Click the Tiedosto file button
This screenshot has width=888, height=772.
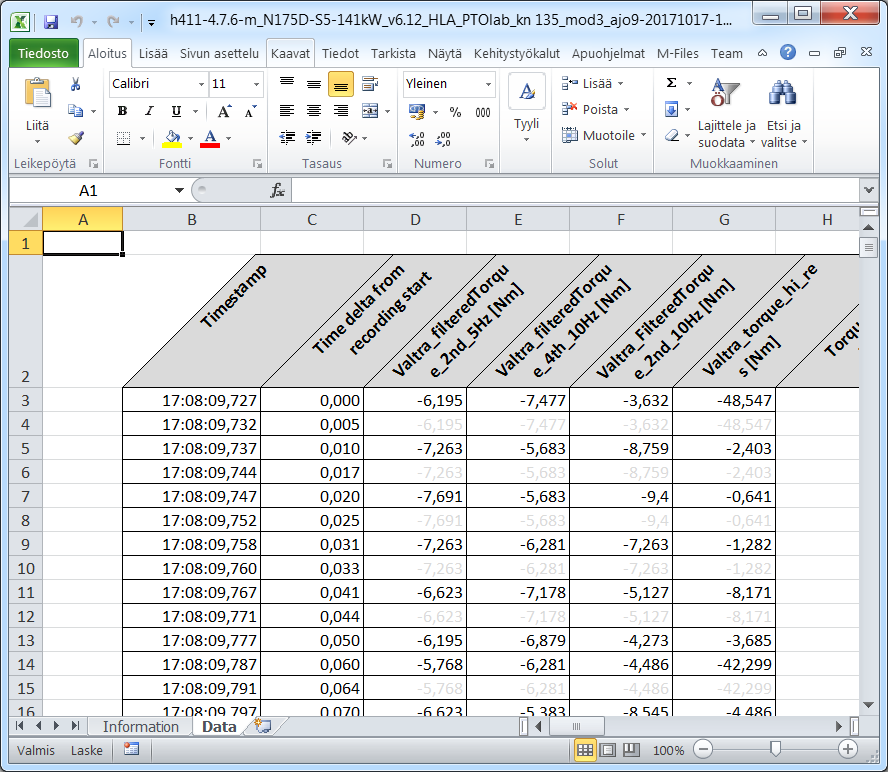click(45, 53)
